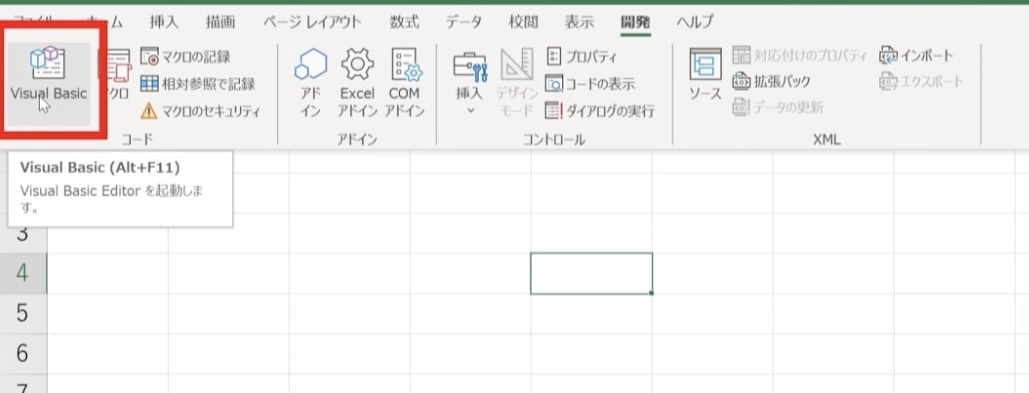Image resolution: width=1029 pixels, height=393 pixels.
Task: Select row 5 header
Action: pos(23,314)
